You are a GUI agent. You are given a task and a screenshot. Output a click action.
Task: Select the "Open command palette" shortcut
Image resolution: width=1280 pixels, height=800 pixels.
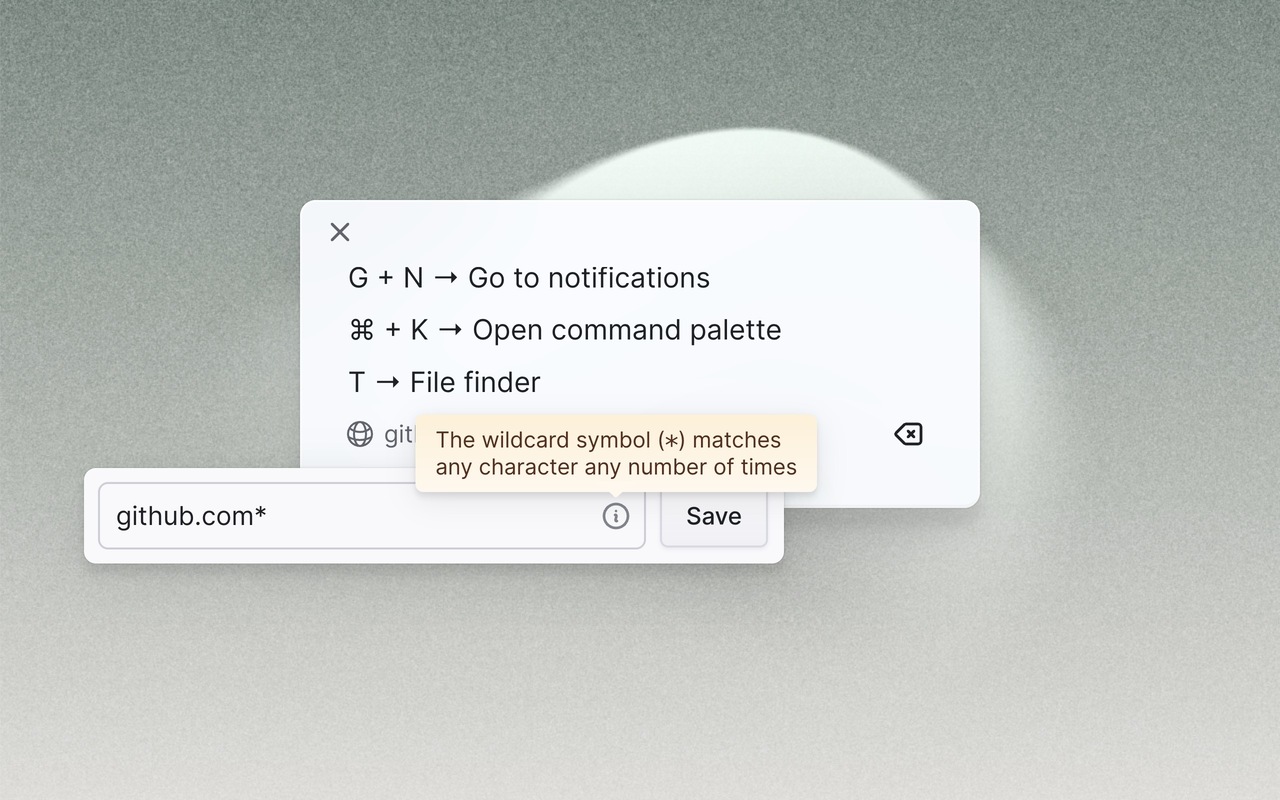tap(565, 330)
